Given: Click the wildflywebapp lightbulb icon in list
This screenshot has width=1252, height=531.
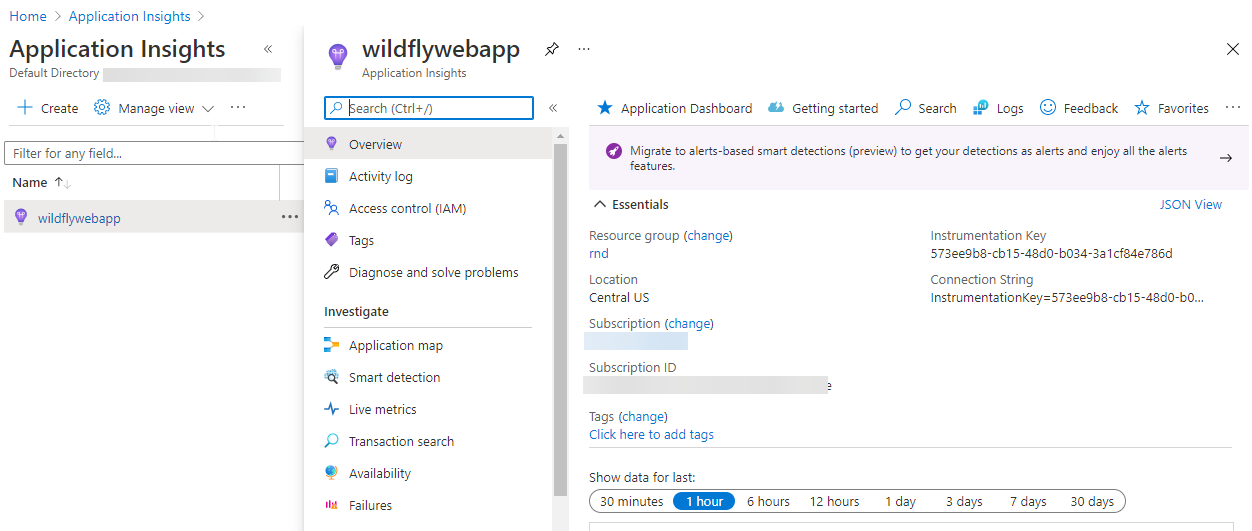Looking at the screenshot, I should [x=21, y=217].
